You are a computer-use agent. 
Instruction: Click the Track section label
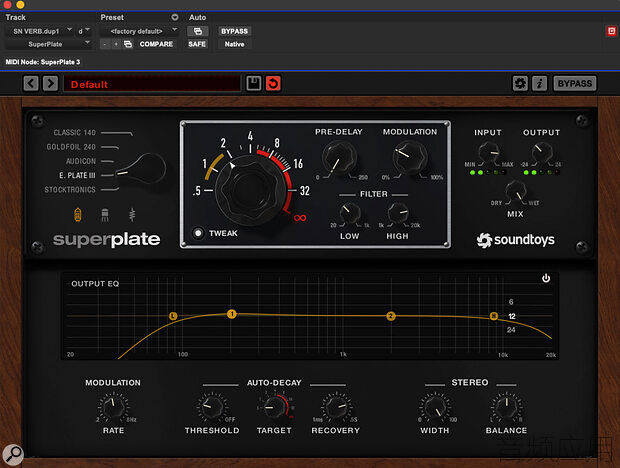16,17
